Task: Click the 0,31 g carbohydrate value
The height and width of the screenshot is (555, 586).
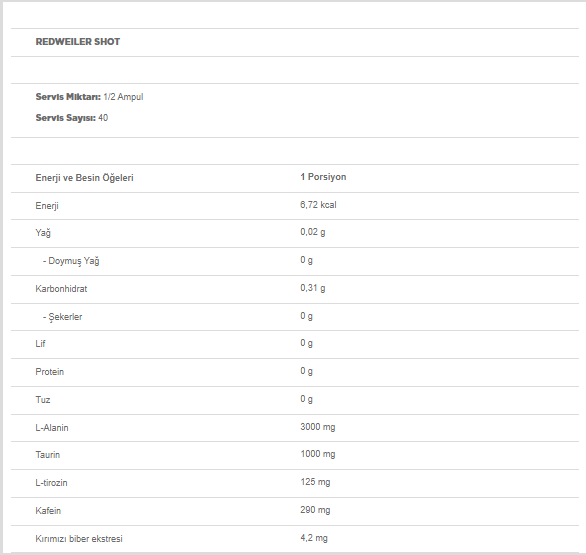Action: (313, 288)
